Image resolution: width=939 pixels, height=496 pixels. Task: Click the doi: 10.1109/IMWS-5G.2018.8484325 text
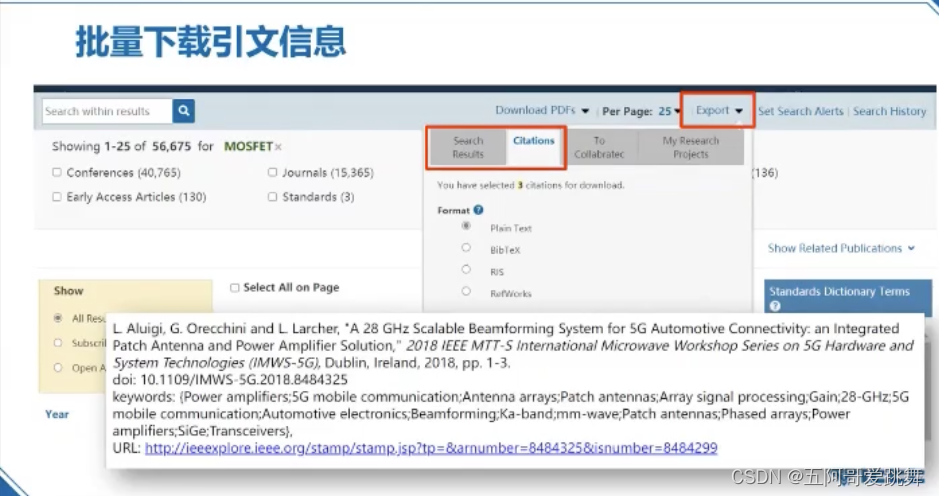pyautogui.click(x=230, y=379)
